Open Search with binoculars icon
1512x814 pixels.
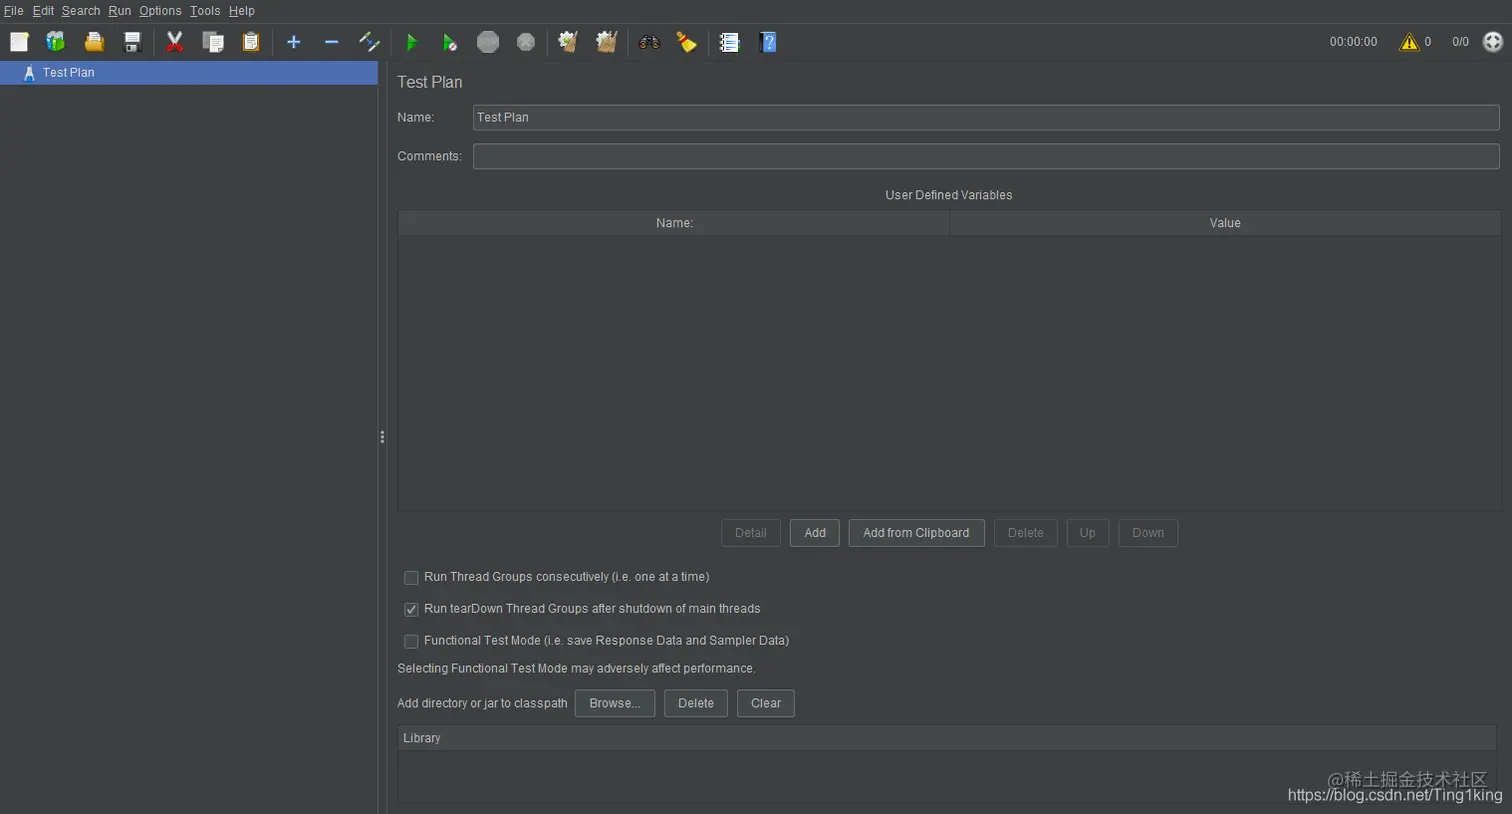[649, 42]
